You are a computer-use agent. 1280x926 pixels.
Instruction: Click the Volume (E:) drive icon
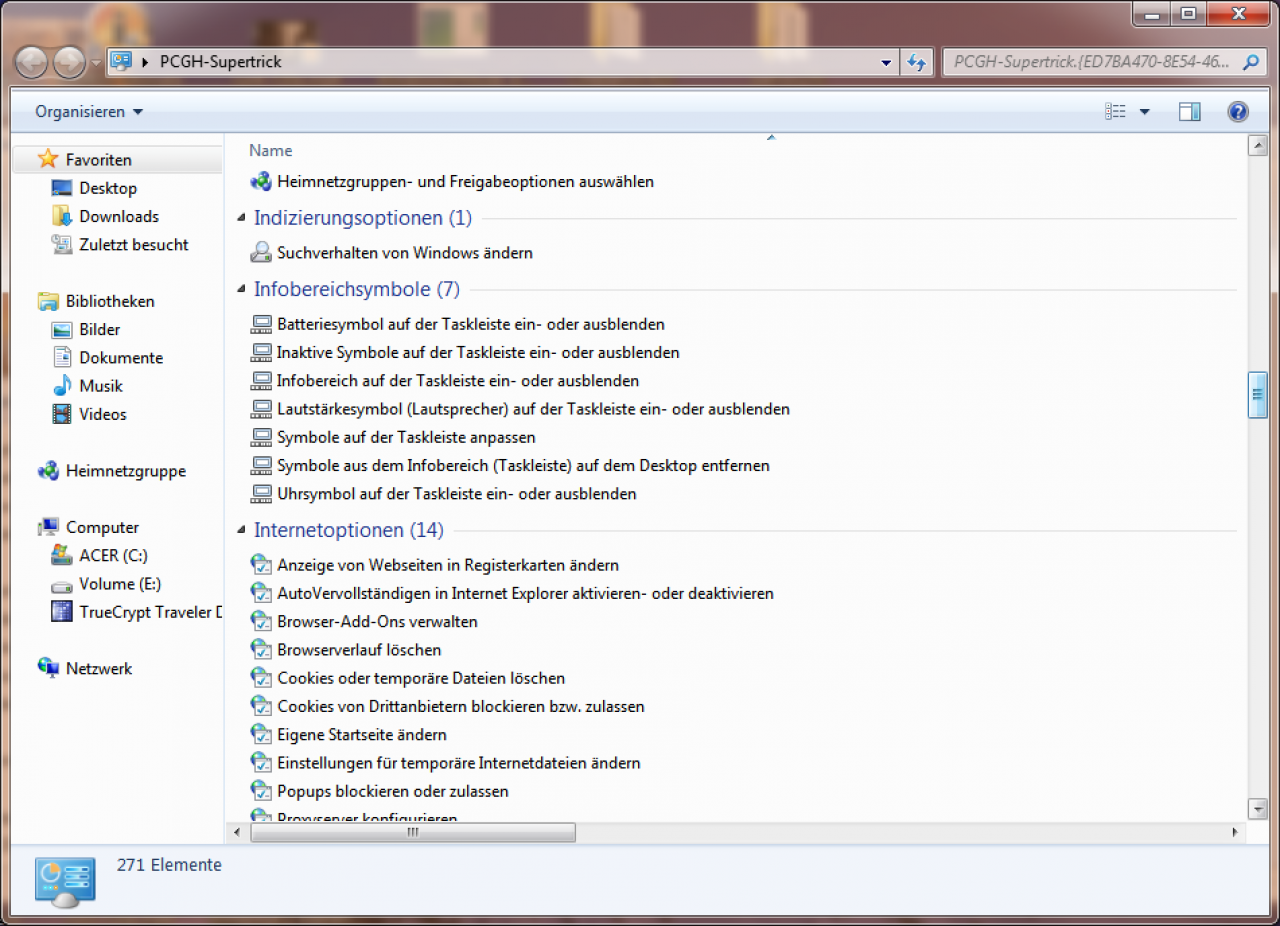62,585
